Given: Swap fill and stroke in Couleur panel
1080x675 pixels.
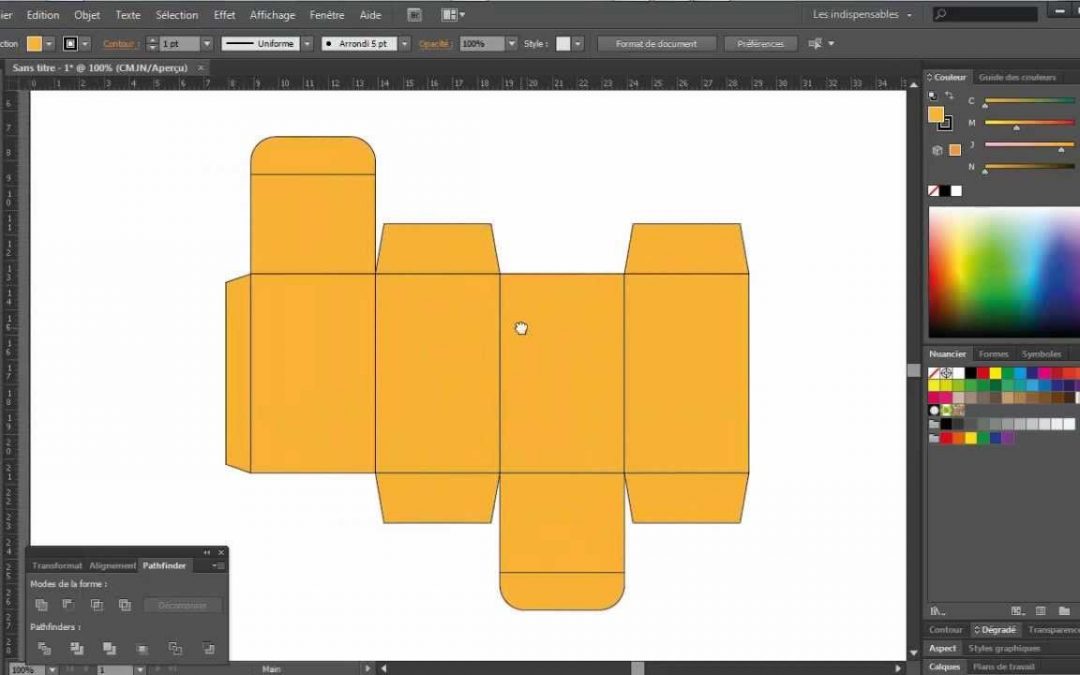Looking at the screenshot, I should pos(948,95).
